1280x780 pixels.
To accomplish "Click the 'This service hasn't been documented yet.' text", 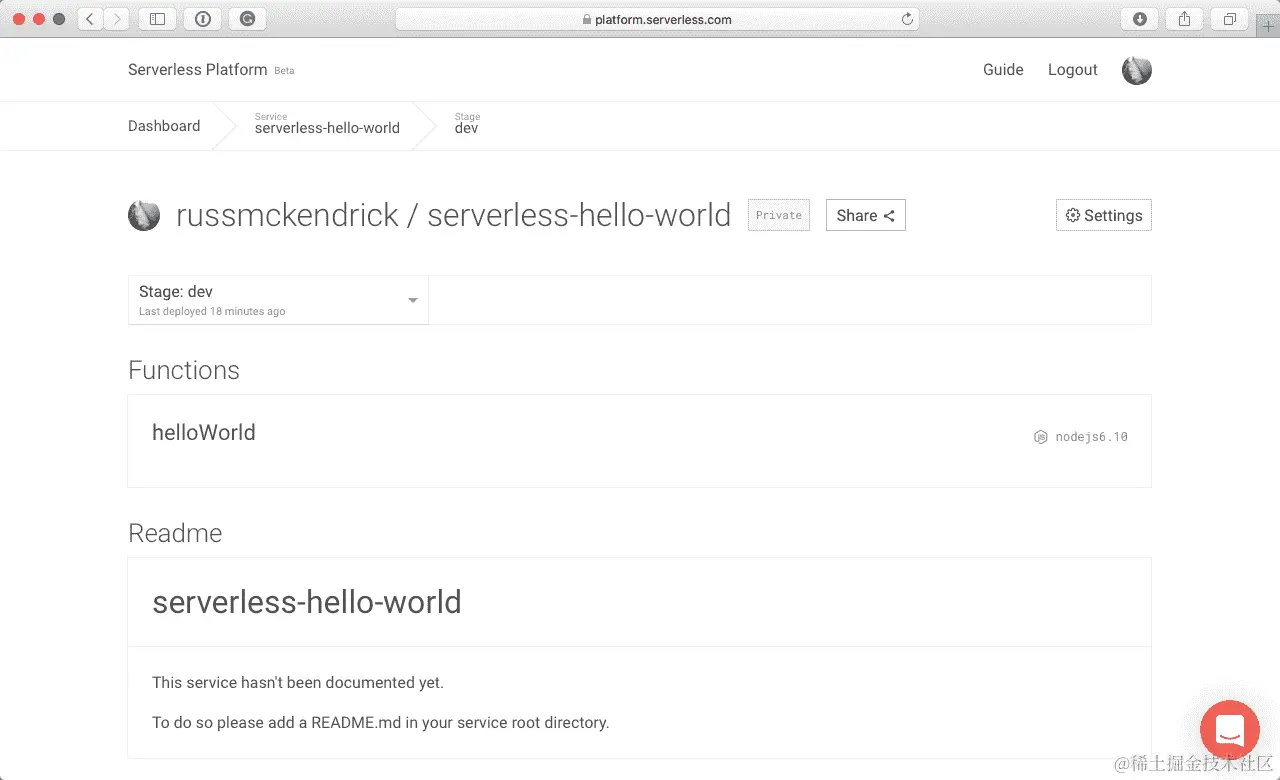I will [x=298, y=683].
